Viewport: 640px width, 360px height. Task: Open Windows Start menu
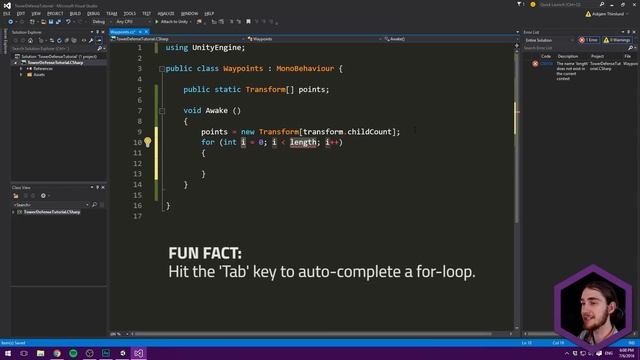pos(8,353)
